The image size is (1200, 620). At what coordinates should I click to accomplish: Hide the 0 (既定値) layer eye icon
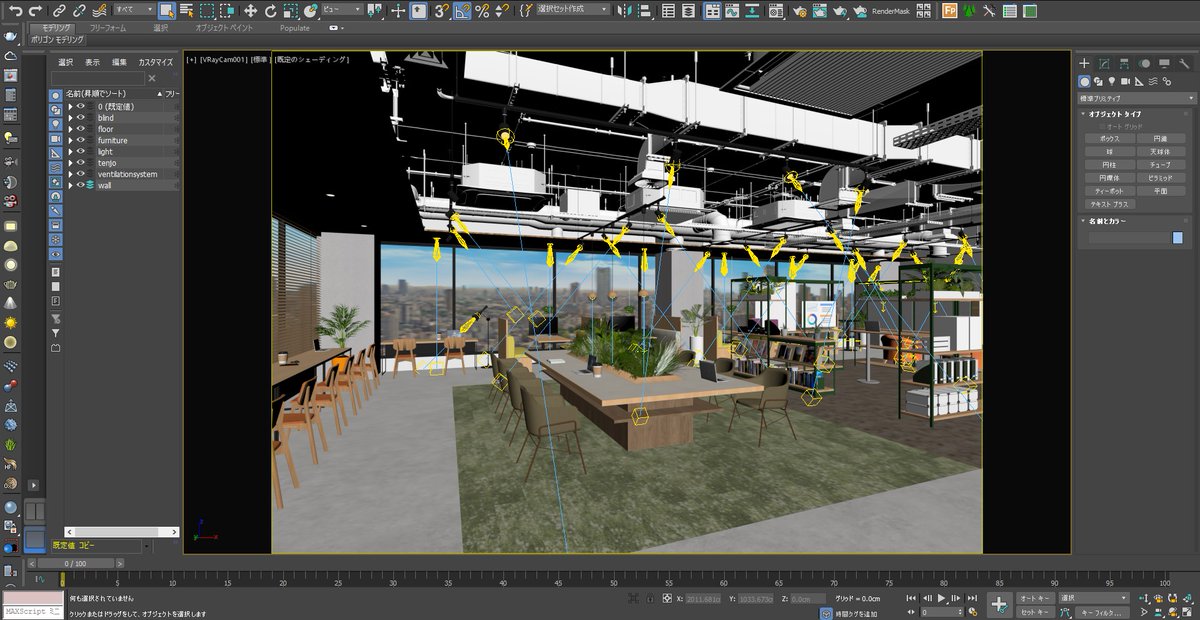click(81, 106)
